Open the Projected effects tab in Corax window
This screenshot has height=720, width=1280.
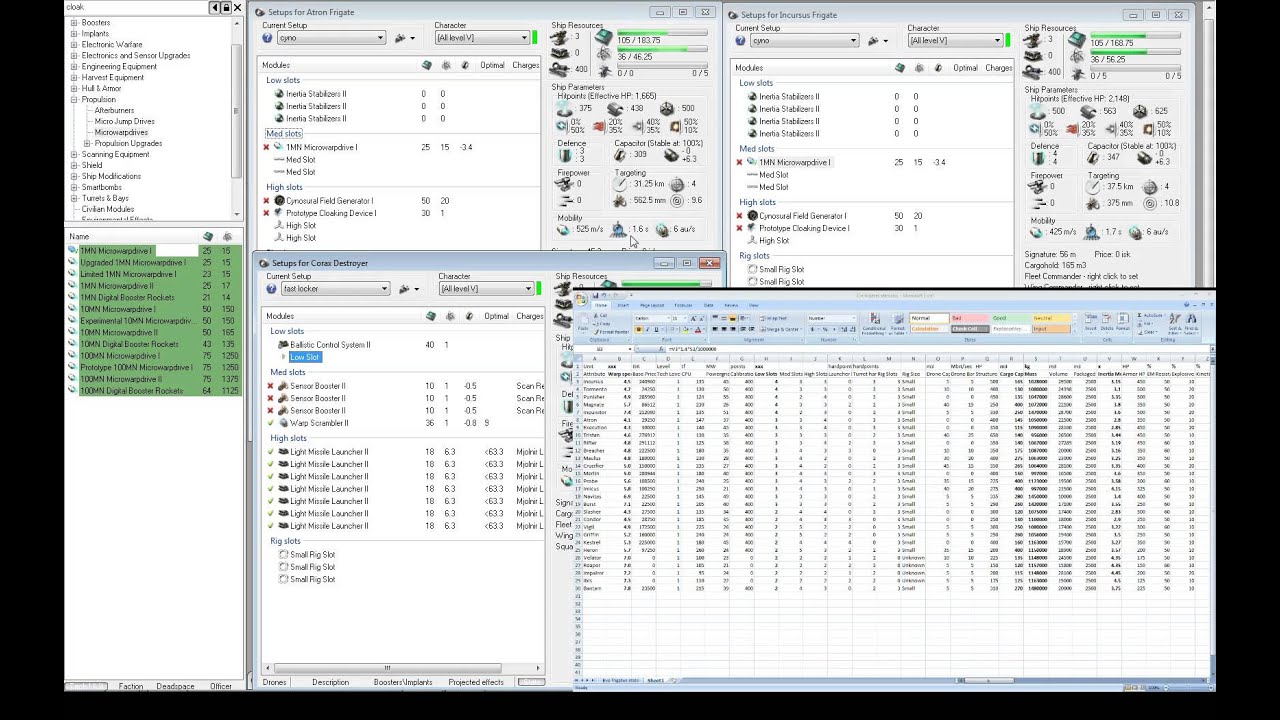(476, 682)
